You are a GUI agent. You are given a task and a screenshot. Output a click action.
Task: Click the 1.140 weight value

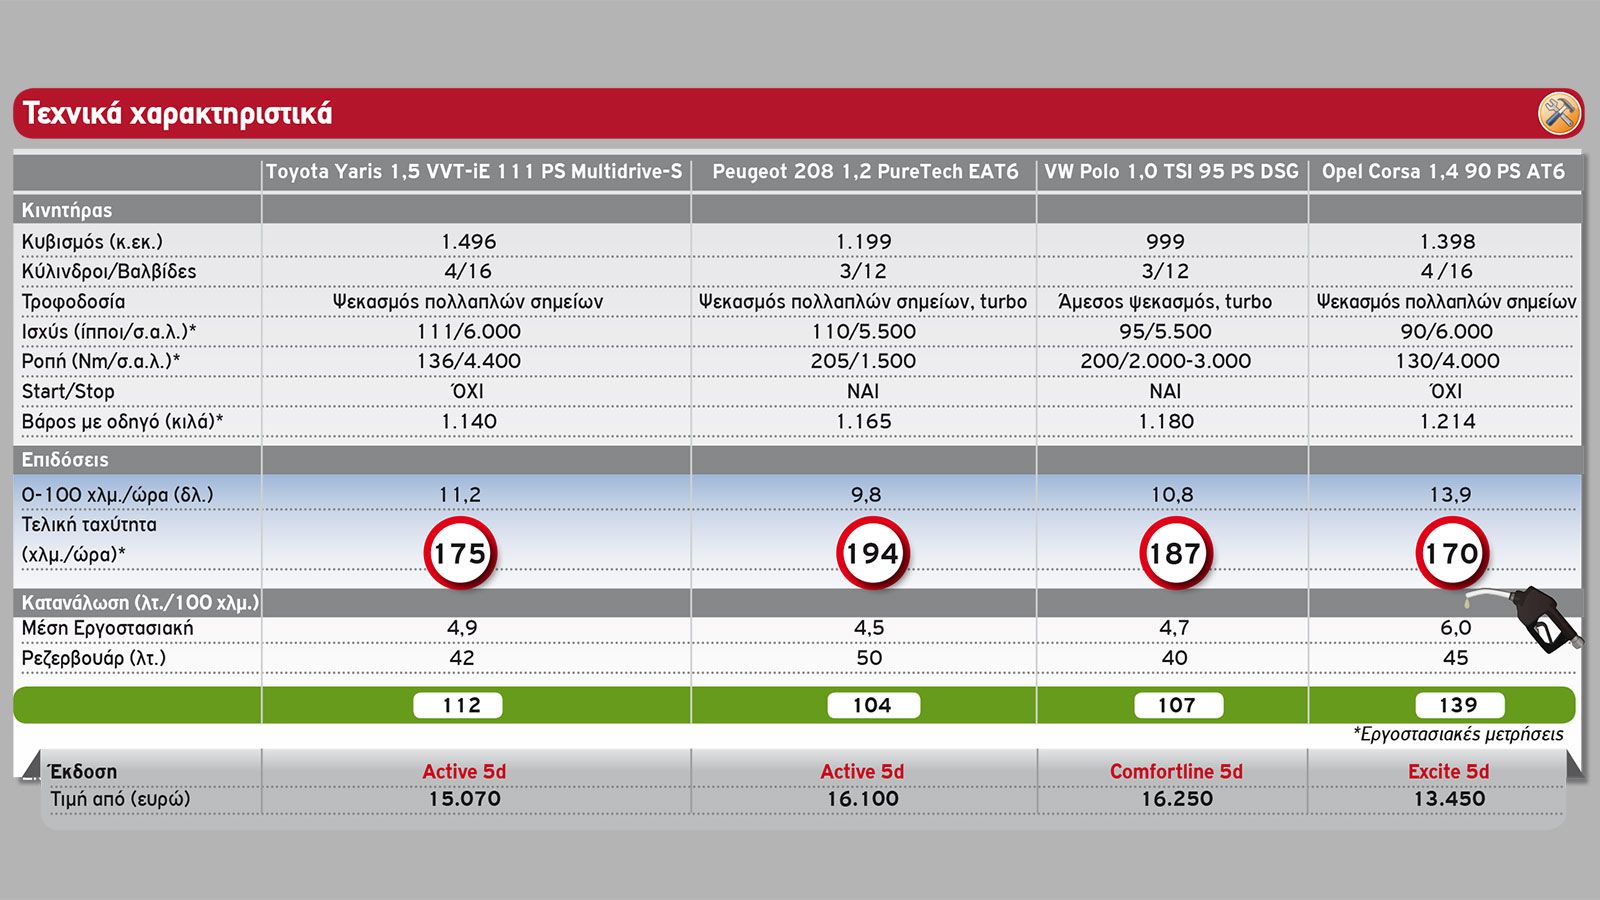[x=469, y=421]
